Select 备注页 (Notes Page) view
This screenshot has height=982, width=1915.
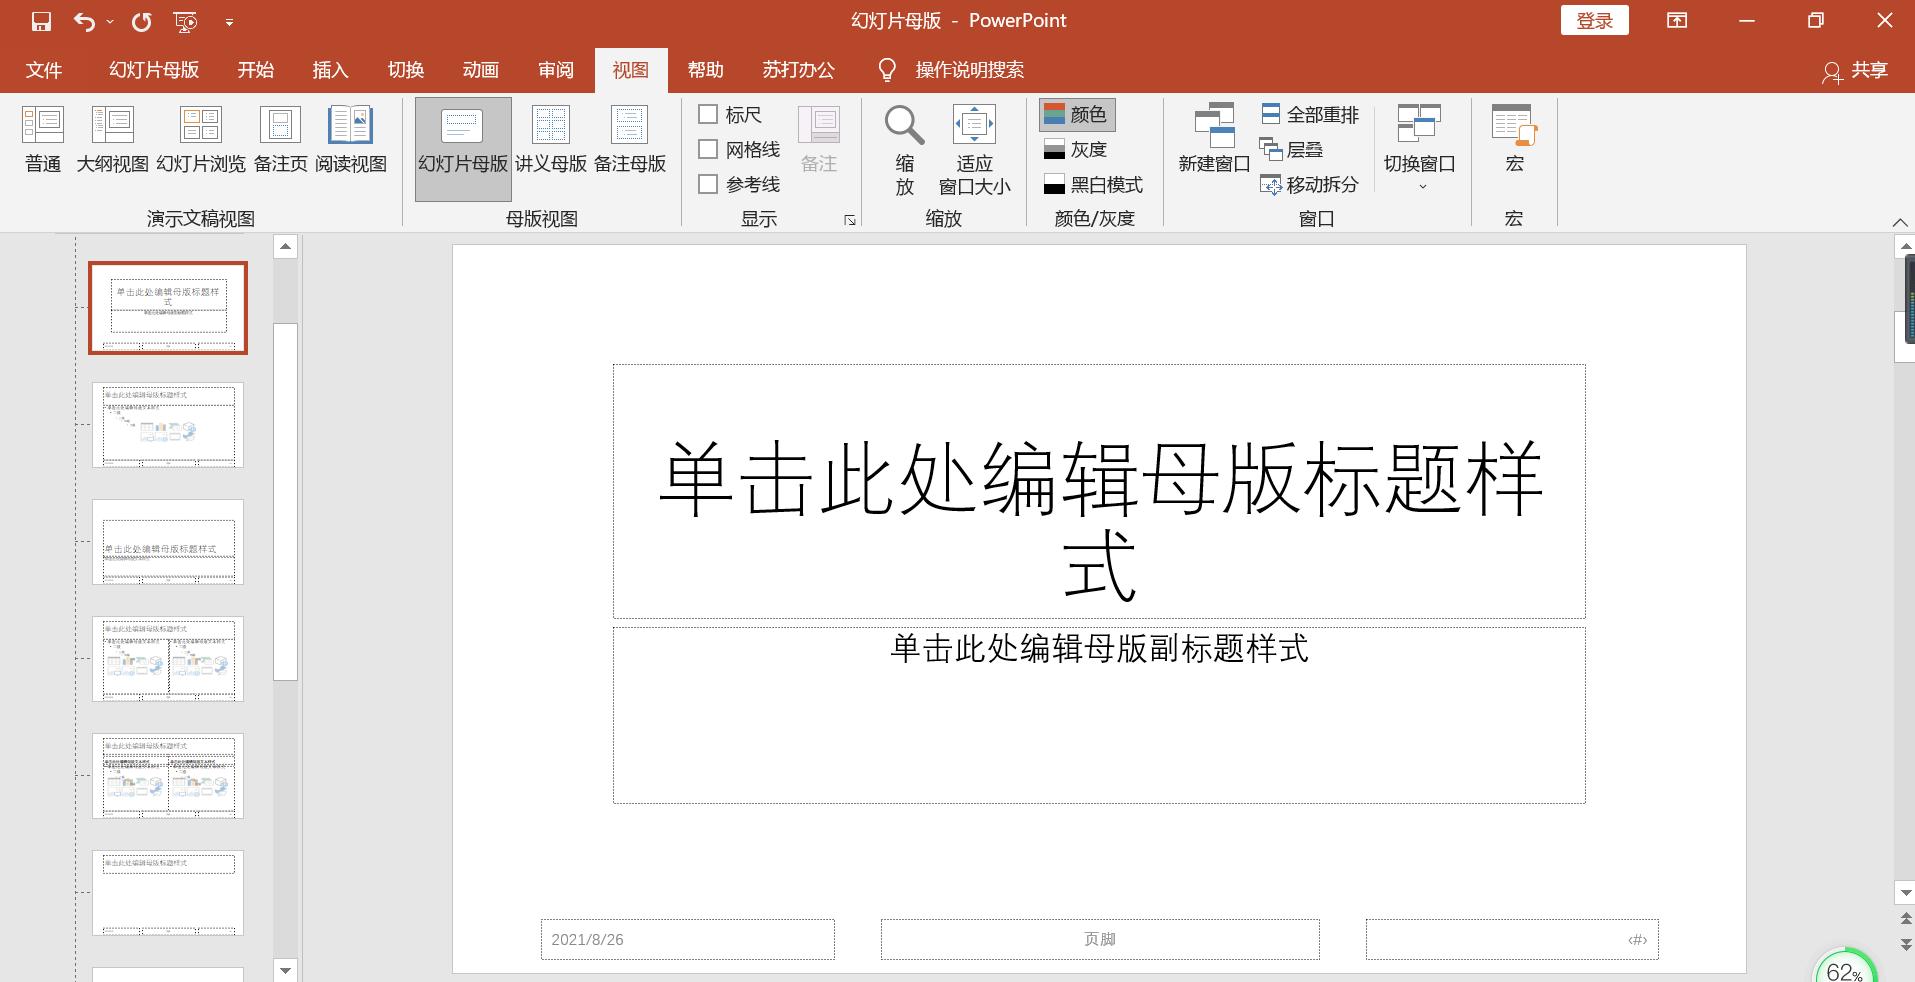coord(280,140)
